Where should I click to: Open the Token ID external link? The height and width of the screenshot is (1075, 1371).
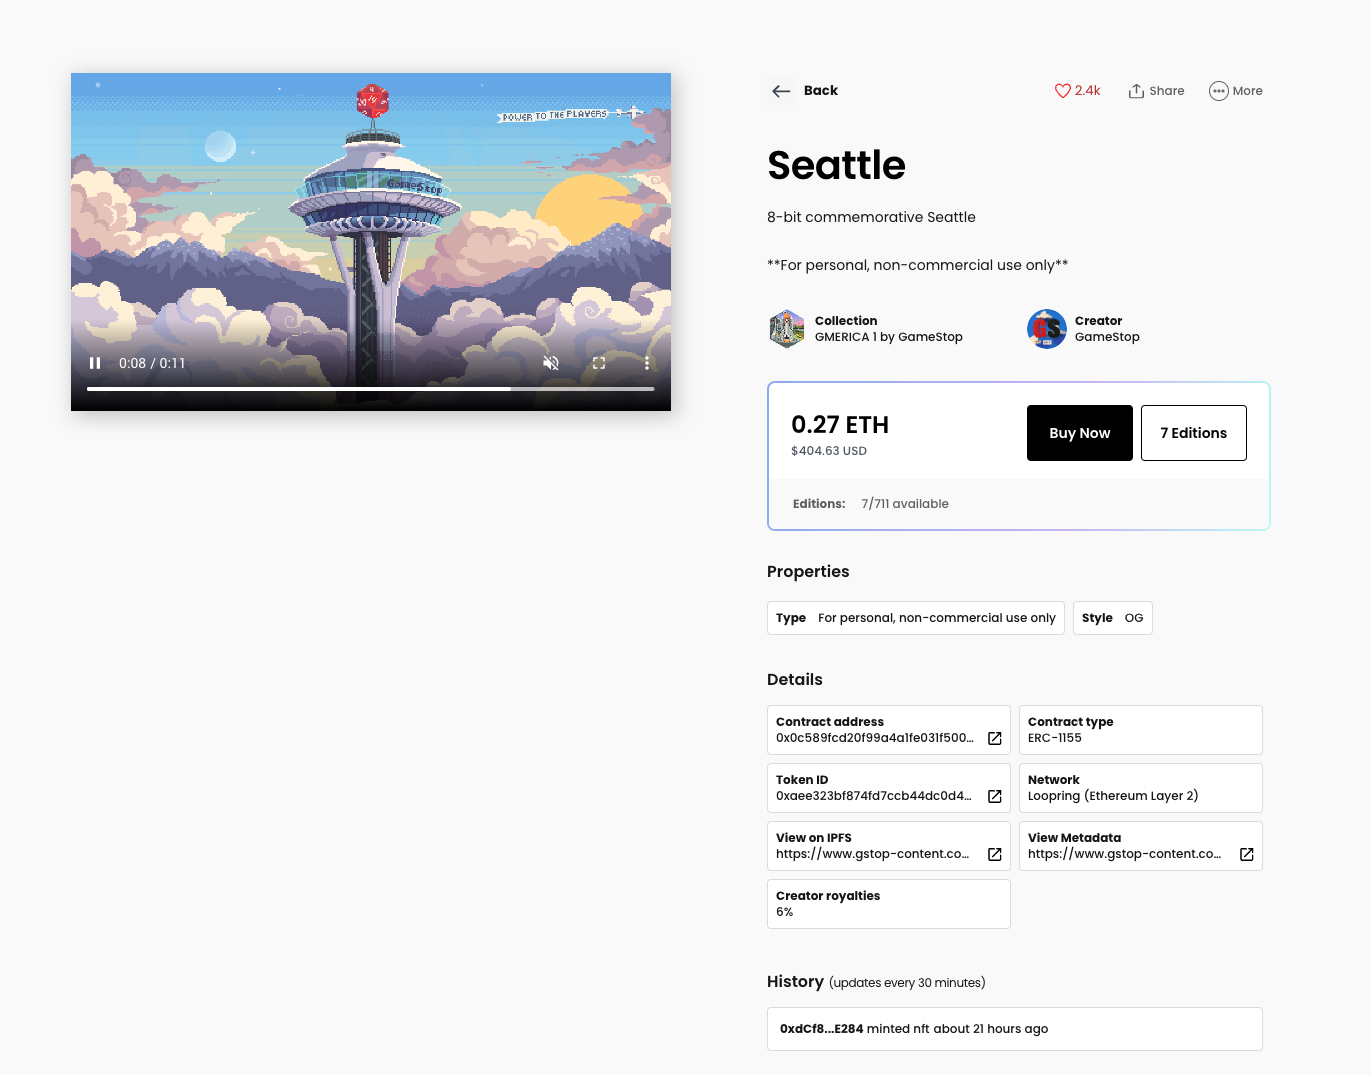[x=994, y=796]
